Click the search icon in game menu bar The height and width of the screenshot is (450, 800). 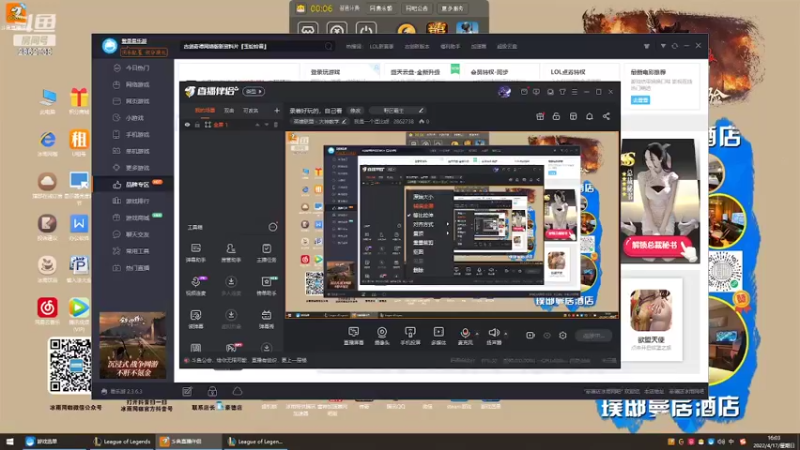328,46
